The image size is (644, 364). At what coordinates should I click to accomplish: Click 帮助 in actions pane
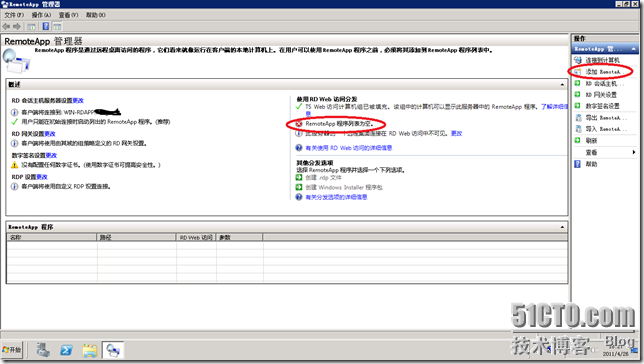[591, 164]
